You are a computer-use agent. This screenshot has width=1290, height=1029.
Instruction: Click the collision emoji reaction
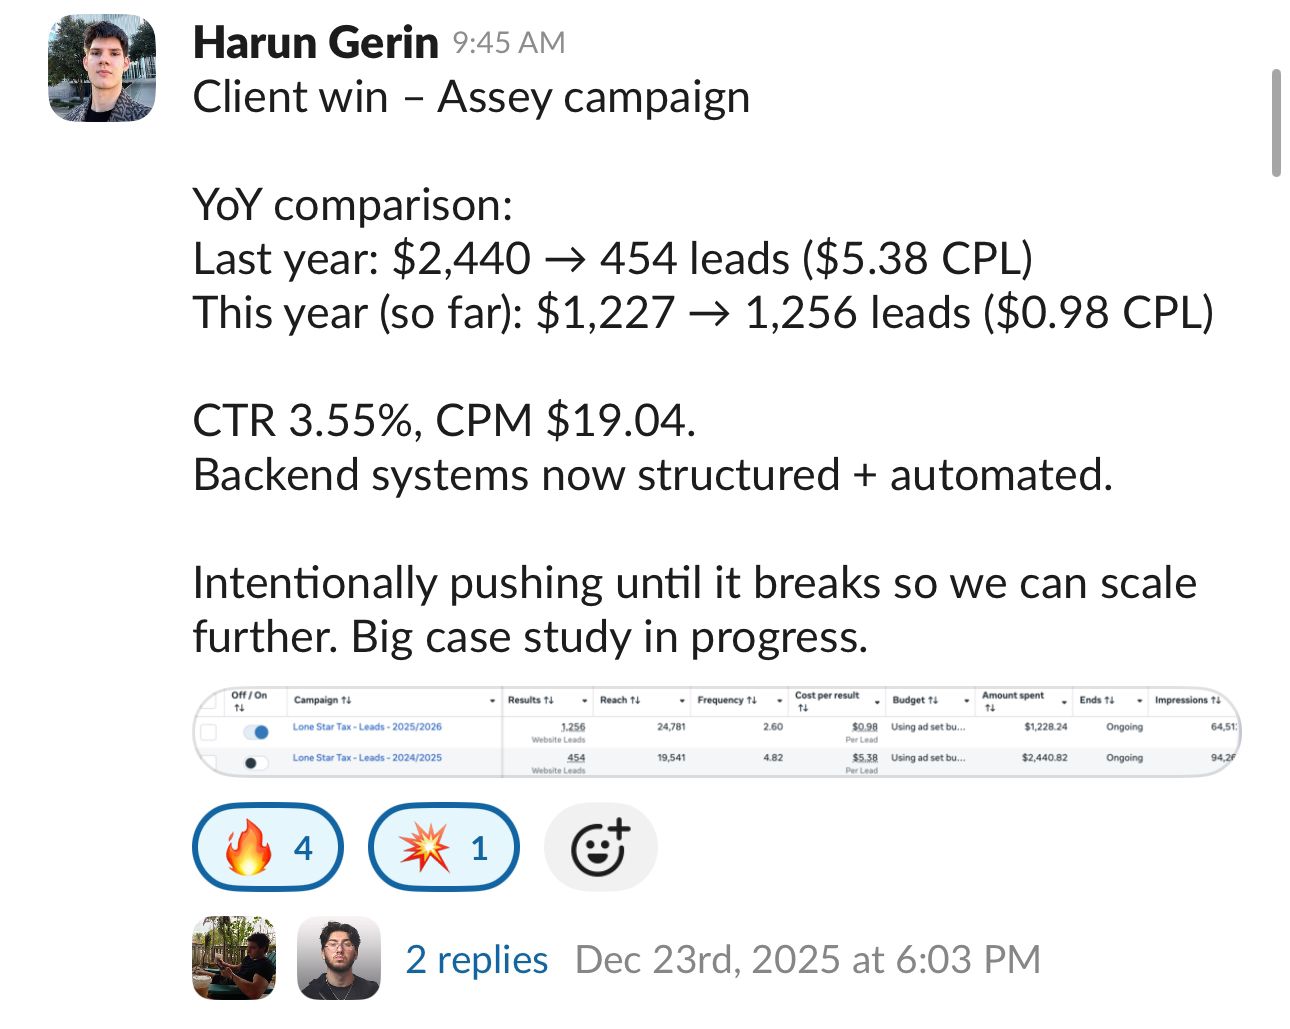tap(443, 847)
